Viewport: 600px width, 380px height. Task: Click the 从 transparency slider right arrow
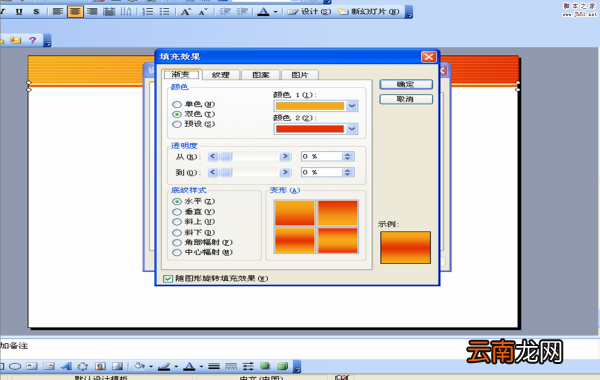(285, 157)
